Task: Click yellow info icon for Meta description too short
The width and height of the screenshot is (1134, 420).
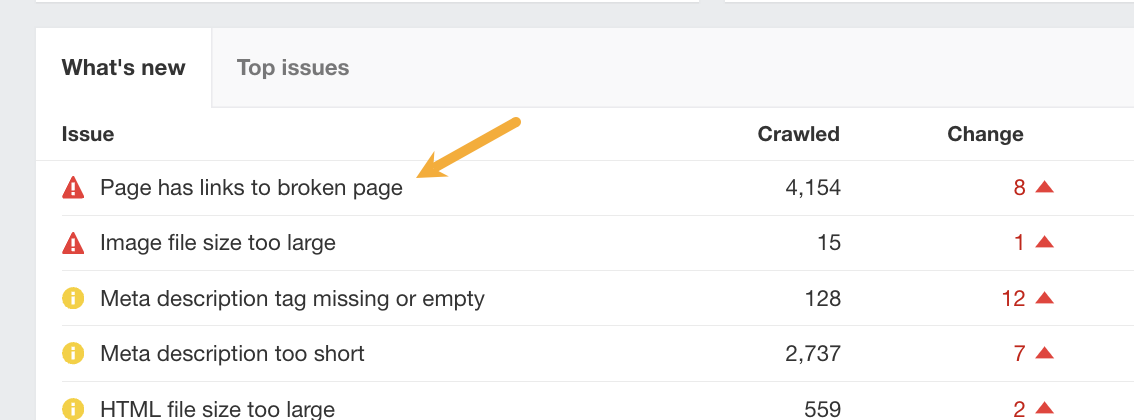Action: (73, 353)
